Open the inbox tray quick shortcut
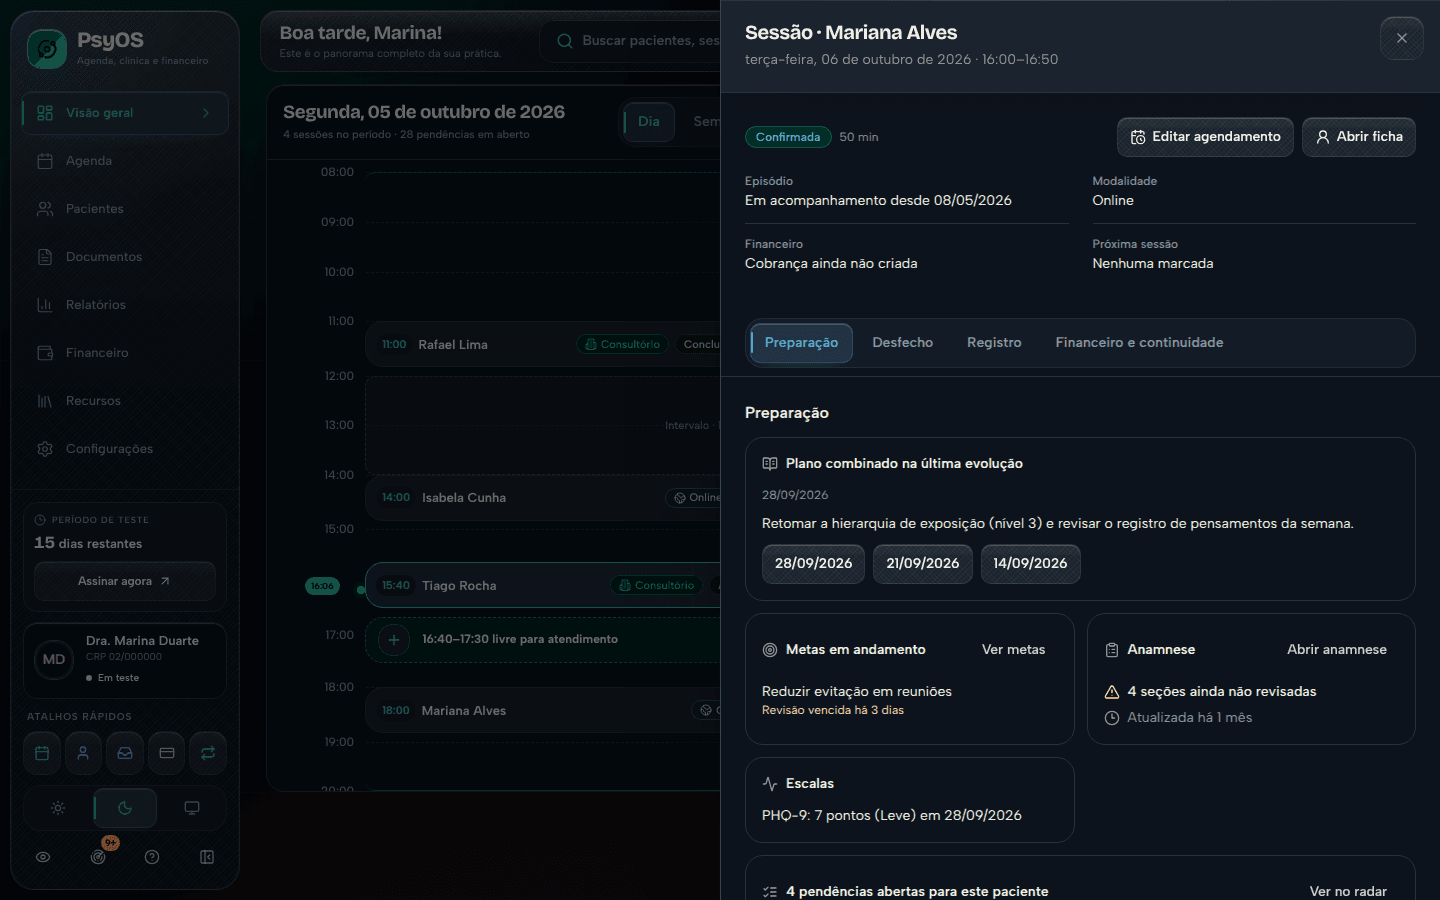This screenshot has height=900, width=1440. (125, 753)
